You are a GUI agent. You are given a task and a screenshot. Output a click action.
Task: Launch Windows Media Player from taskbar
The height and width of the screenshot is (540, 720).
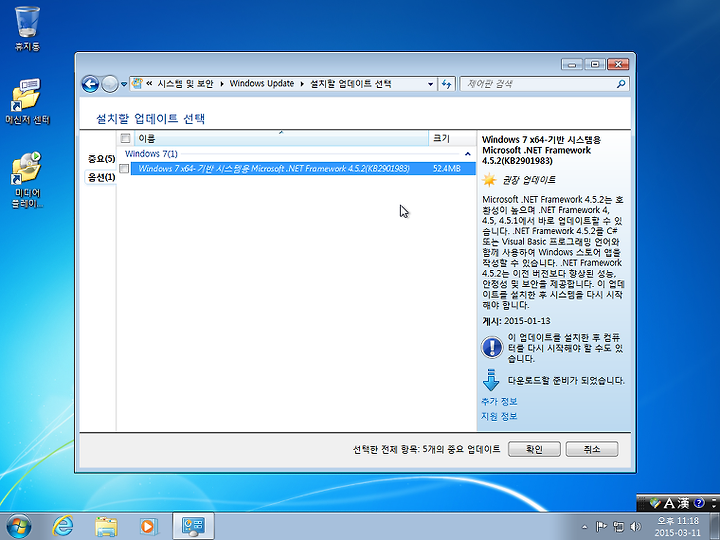149,526
